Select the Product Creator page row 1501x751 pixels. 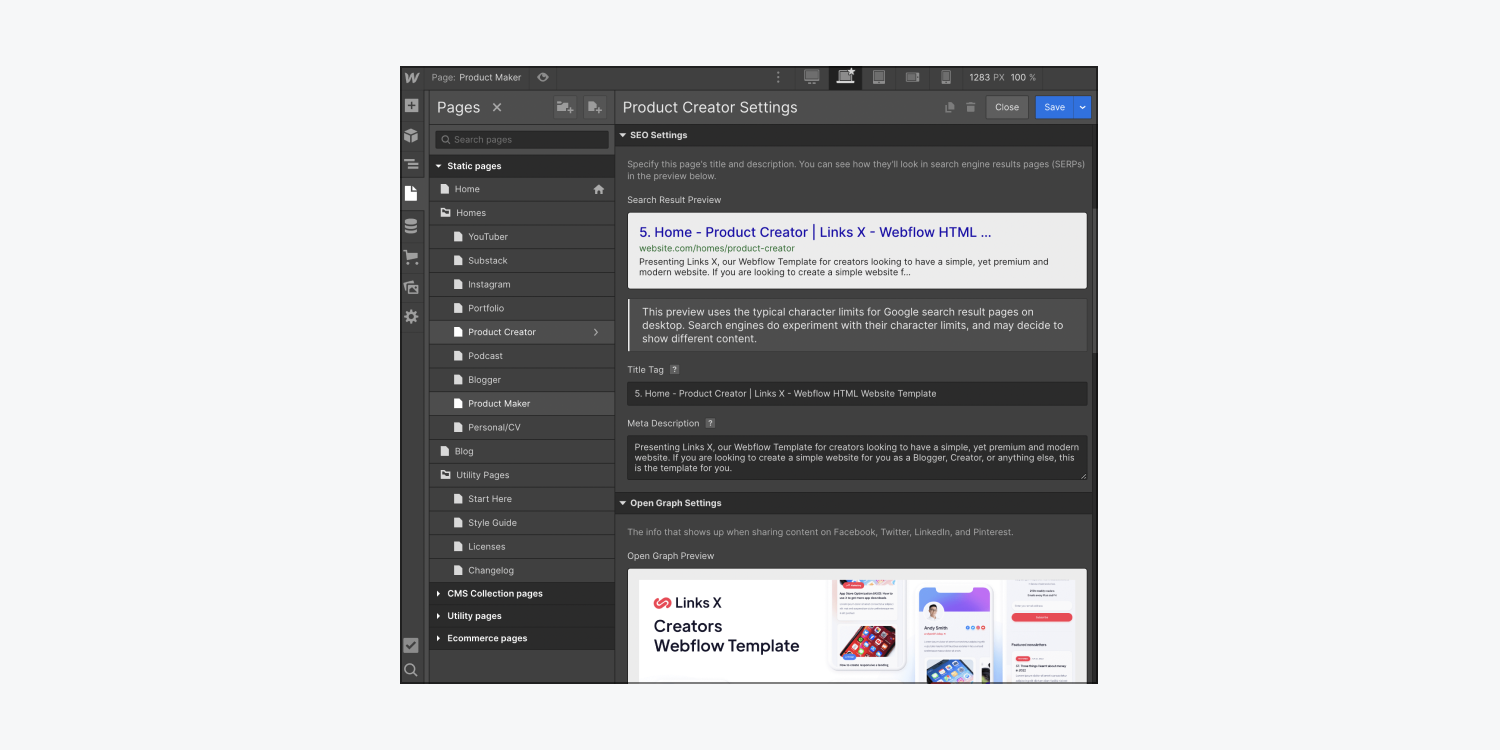522,332
